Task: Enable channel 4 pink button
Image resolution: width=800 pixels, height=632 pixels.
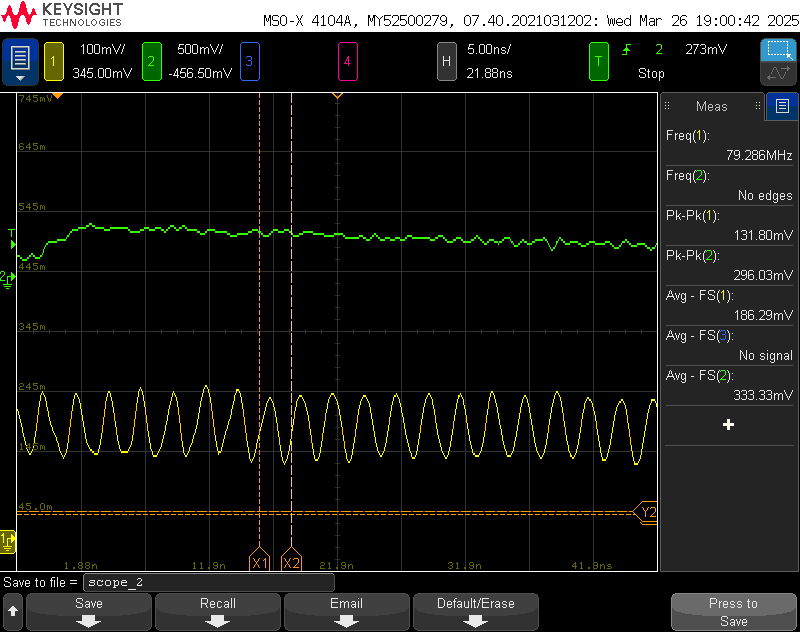Action: coord(347,61)
